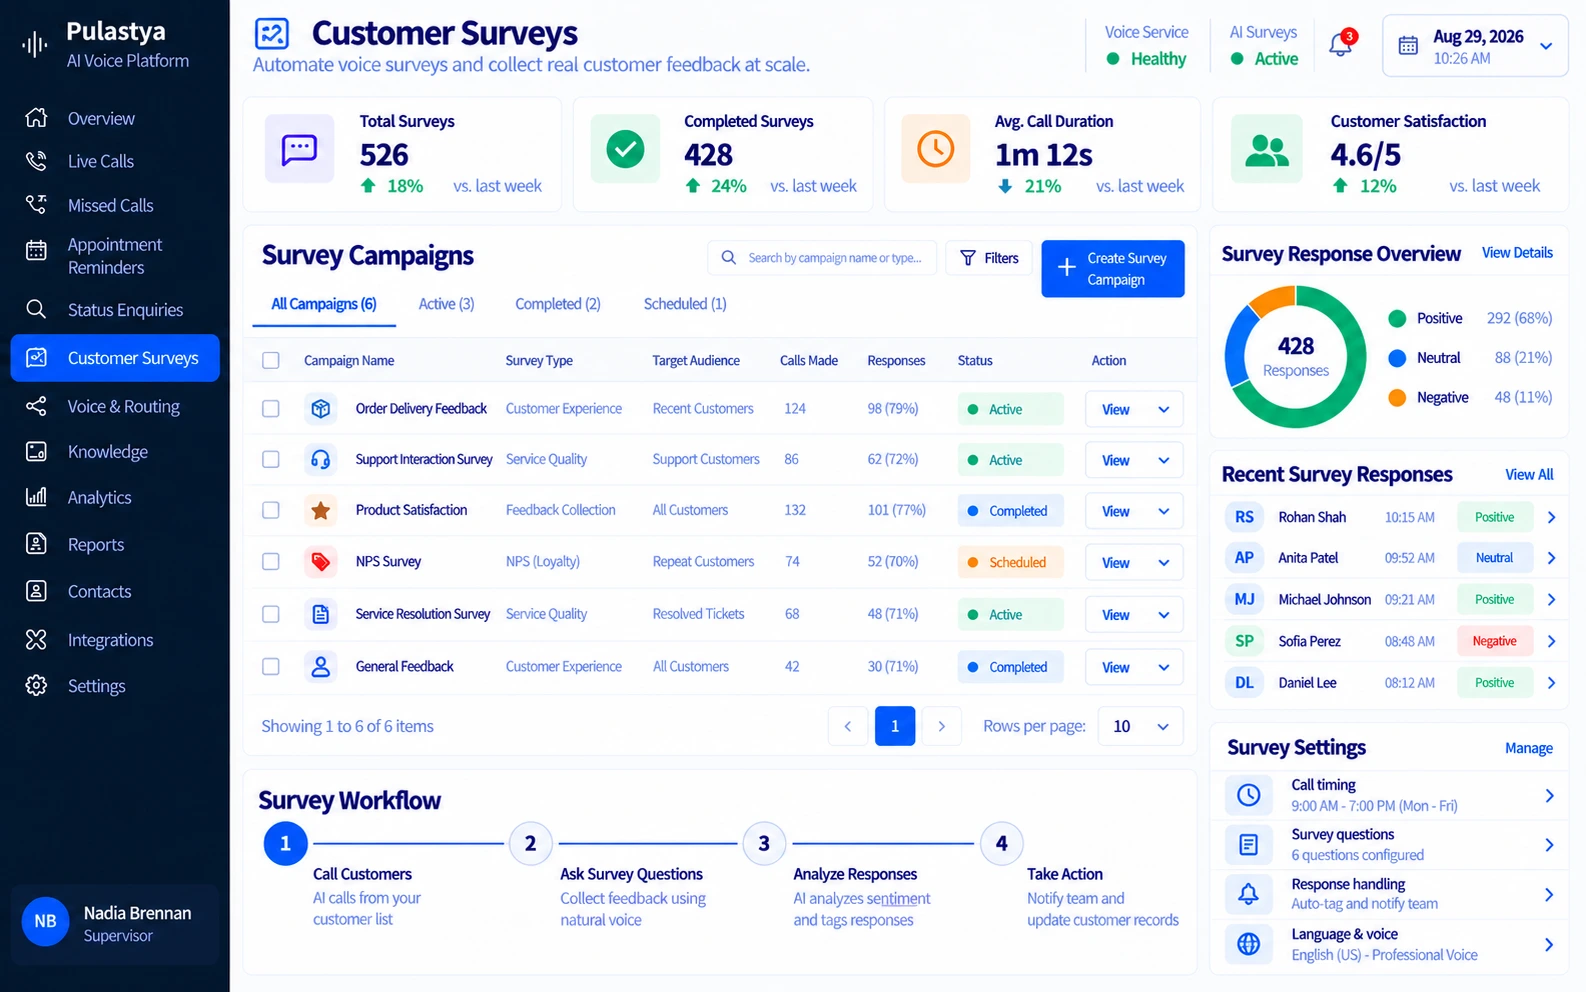Toggle the select-all campaigns header checkbox
Viewport: 1586px width, 992px height.
[x=271, y=360]
